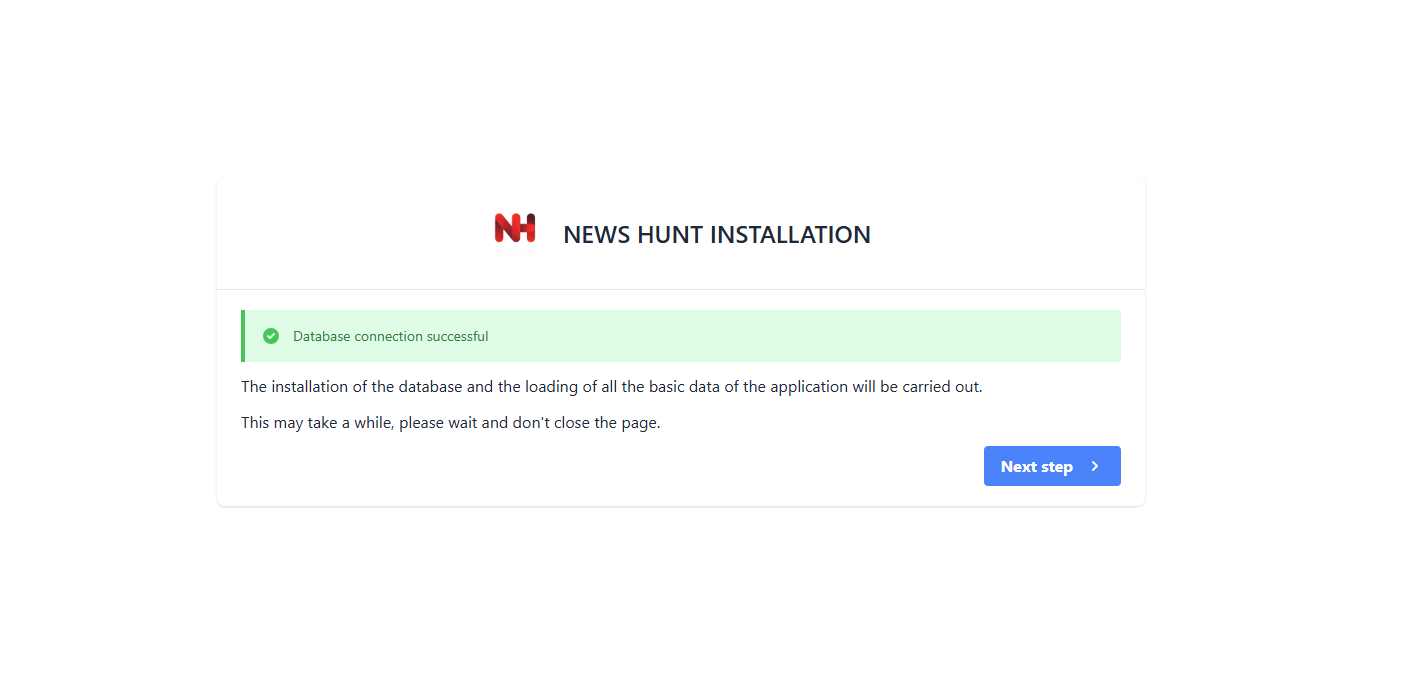This screenshot has width=1413, height=674.
Task: Click the 'This may take a while' notice
Action: click(451, 423)
